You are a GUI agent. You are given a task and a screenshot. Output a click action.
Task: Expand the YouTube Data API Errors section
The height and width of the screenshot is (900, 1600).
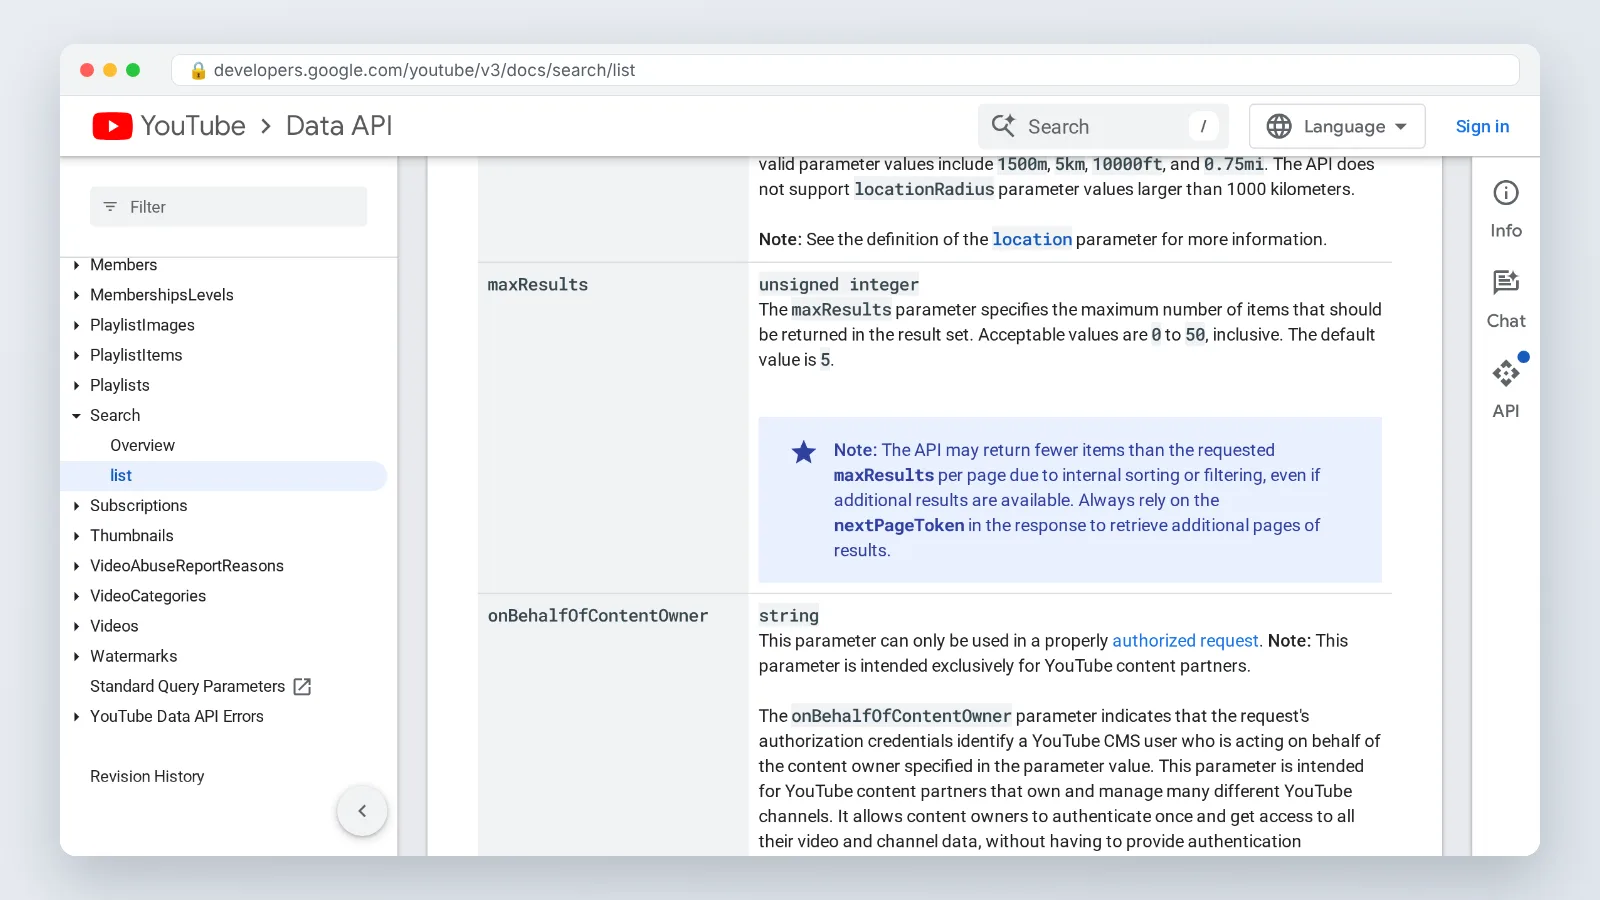click(76, 716)
